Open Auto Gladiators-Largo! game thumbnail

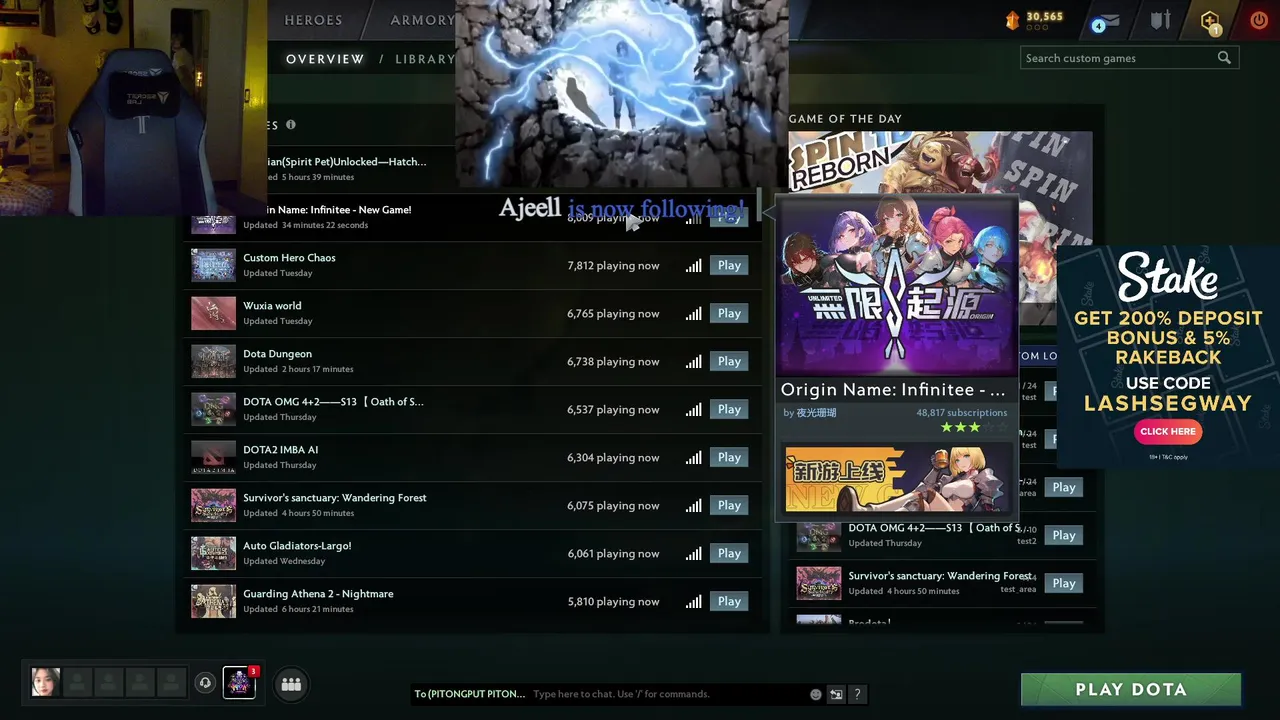pos(213,553)
